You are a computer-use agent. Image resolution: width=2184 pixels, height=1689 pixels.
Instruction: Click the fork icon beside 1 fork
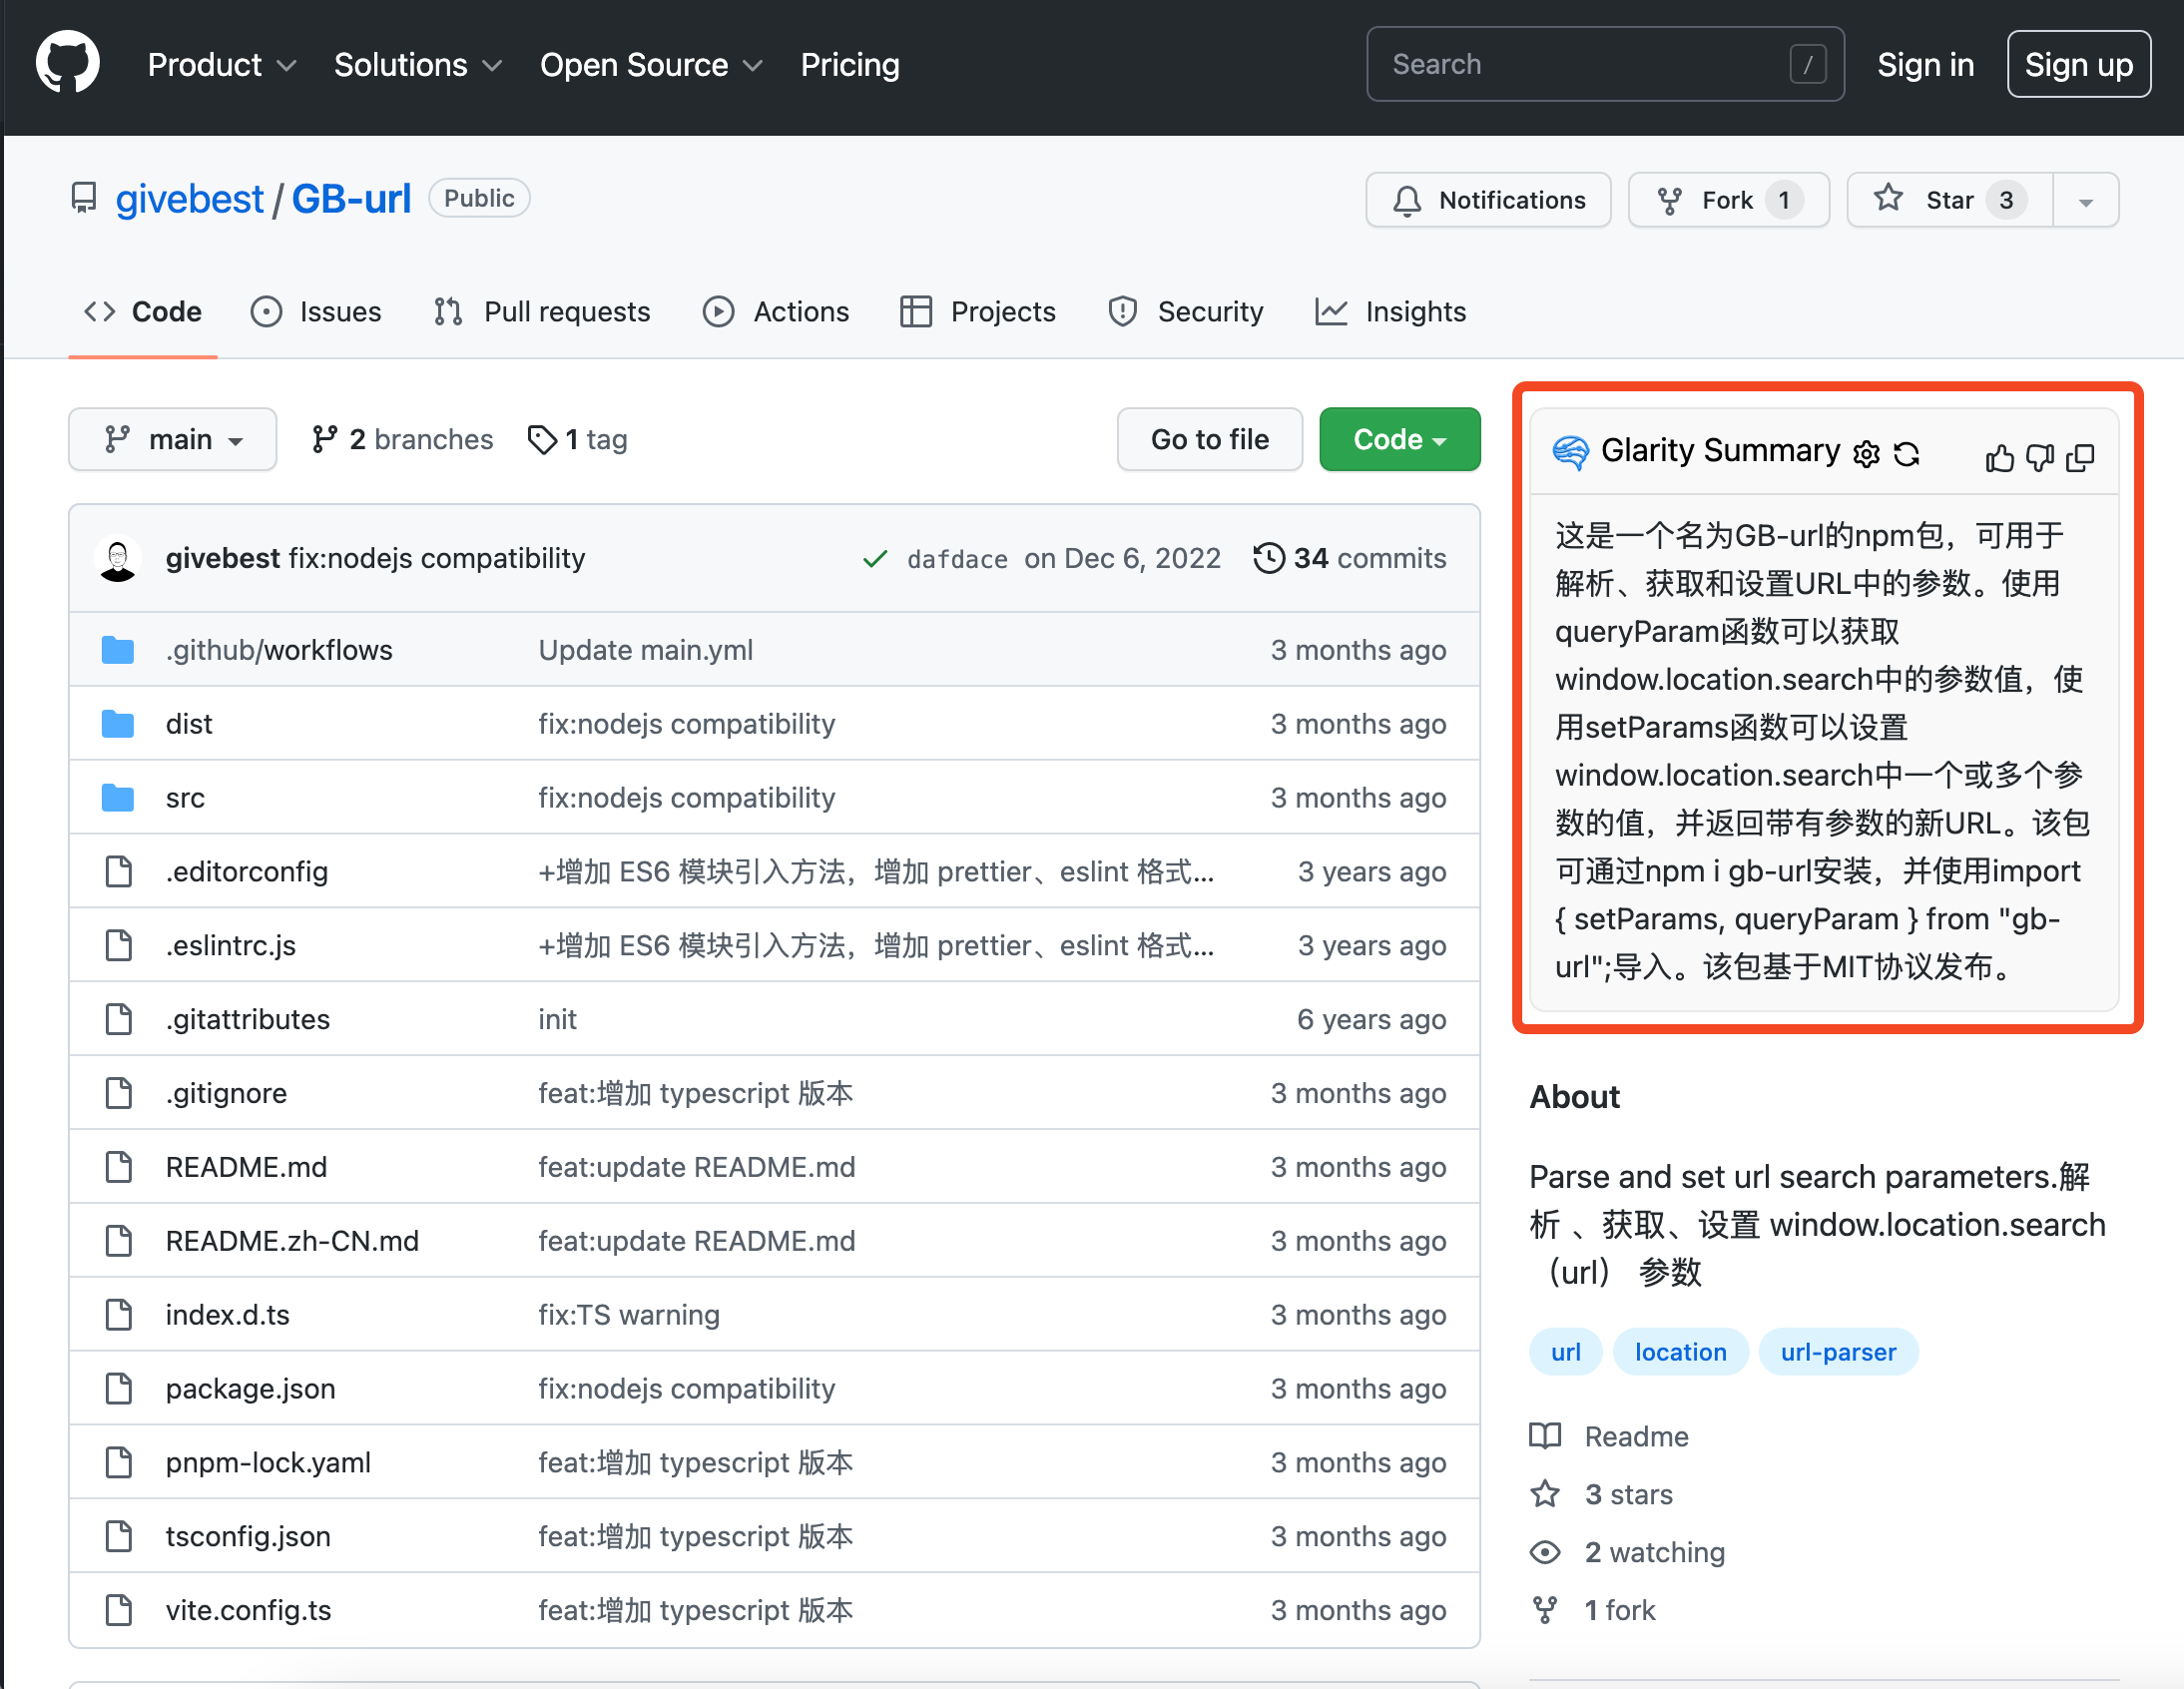(1545, 1610)
